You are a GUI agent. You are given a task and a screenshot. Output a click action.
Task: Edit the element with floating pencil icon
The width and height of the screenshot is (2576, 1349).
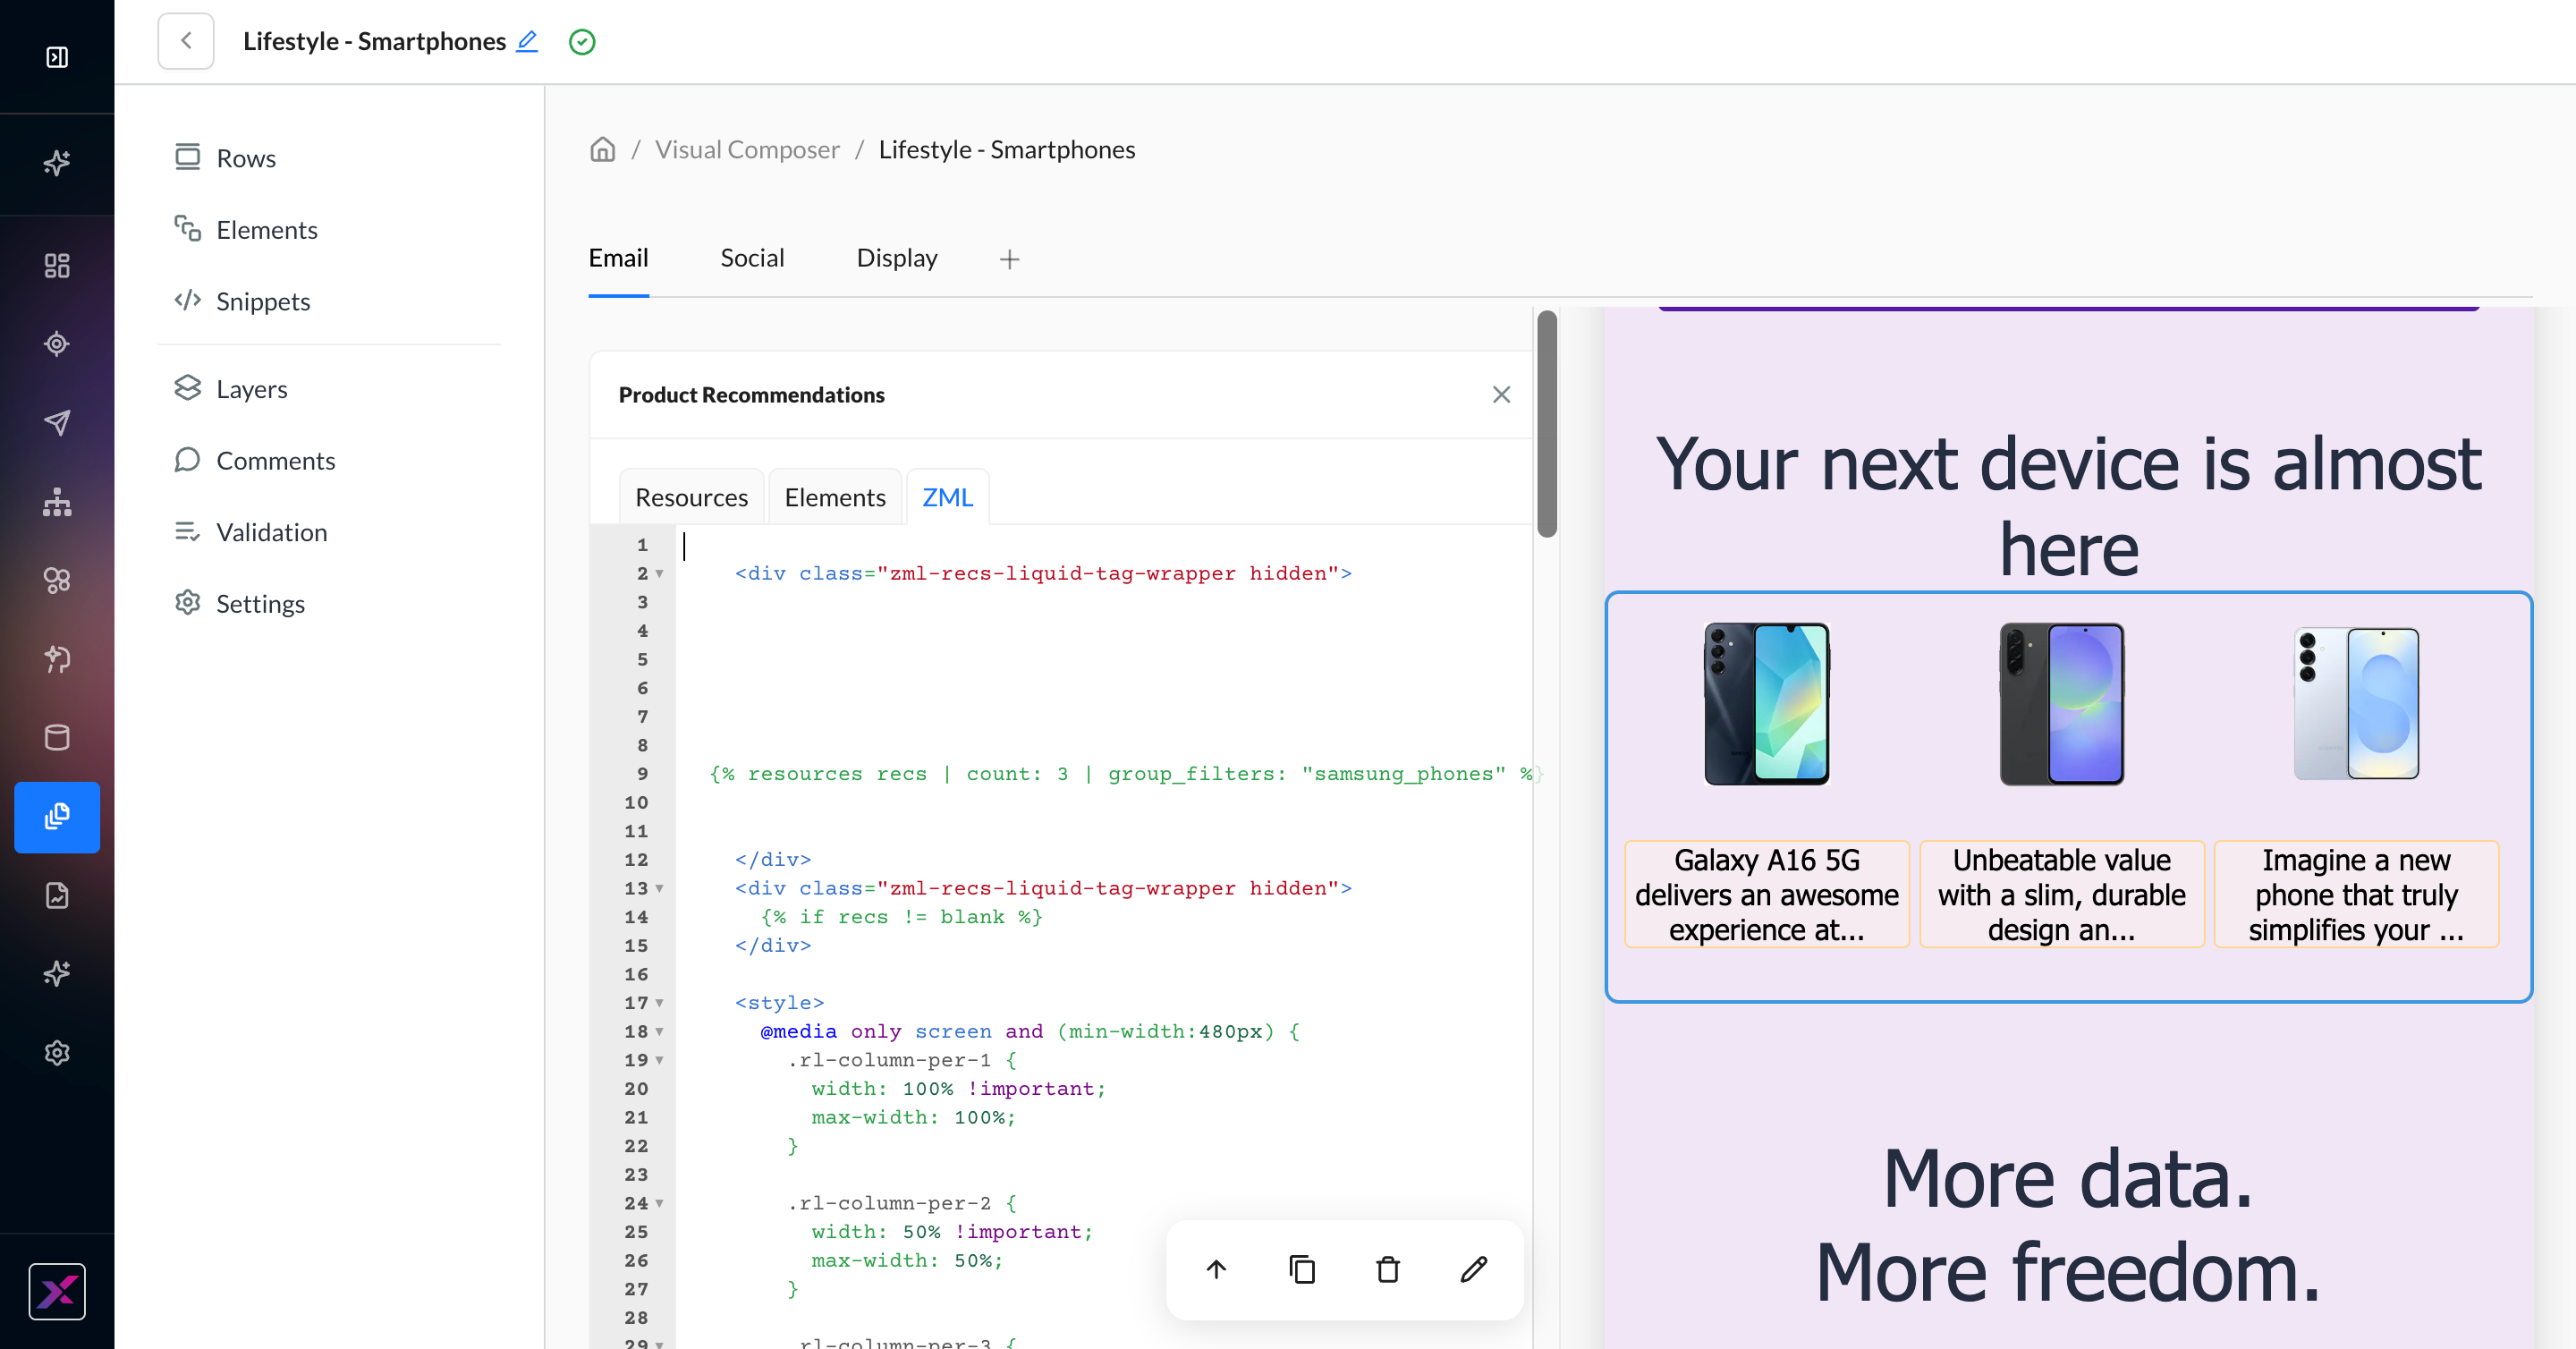[1474, 1270]
